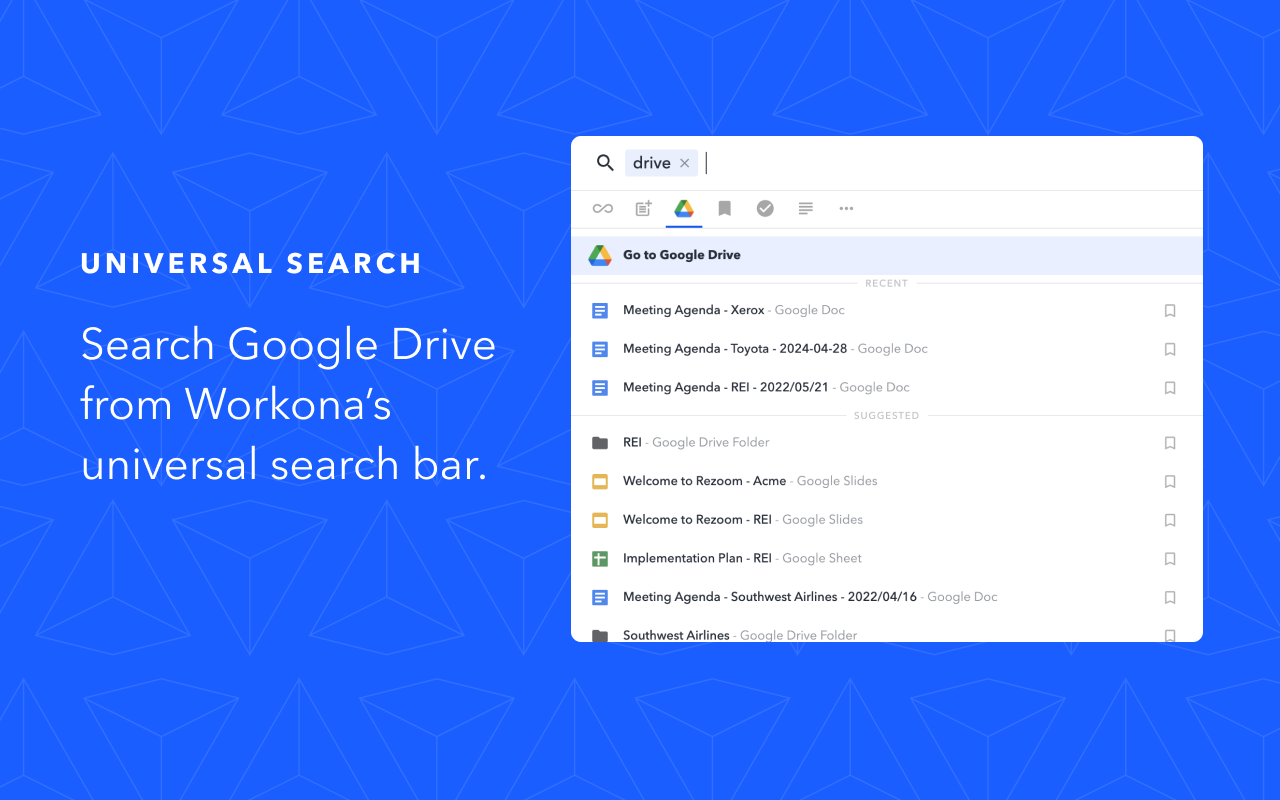
Task: Open the more filters ellipsis menu
Action: 846,208
